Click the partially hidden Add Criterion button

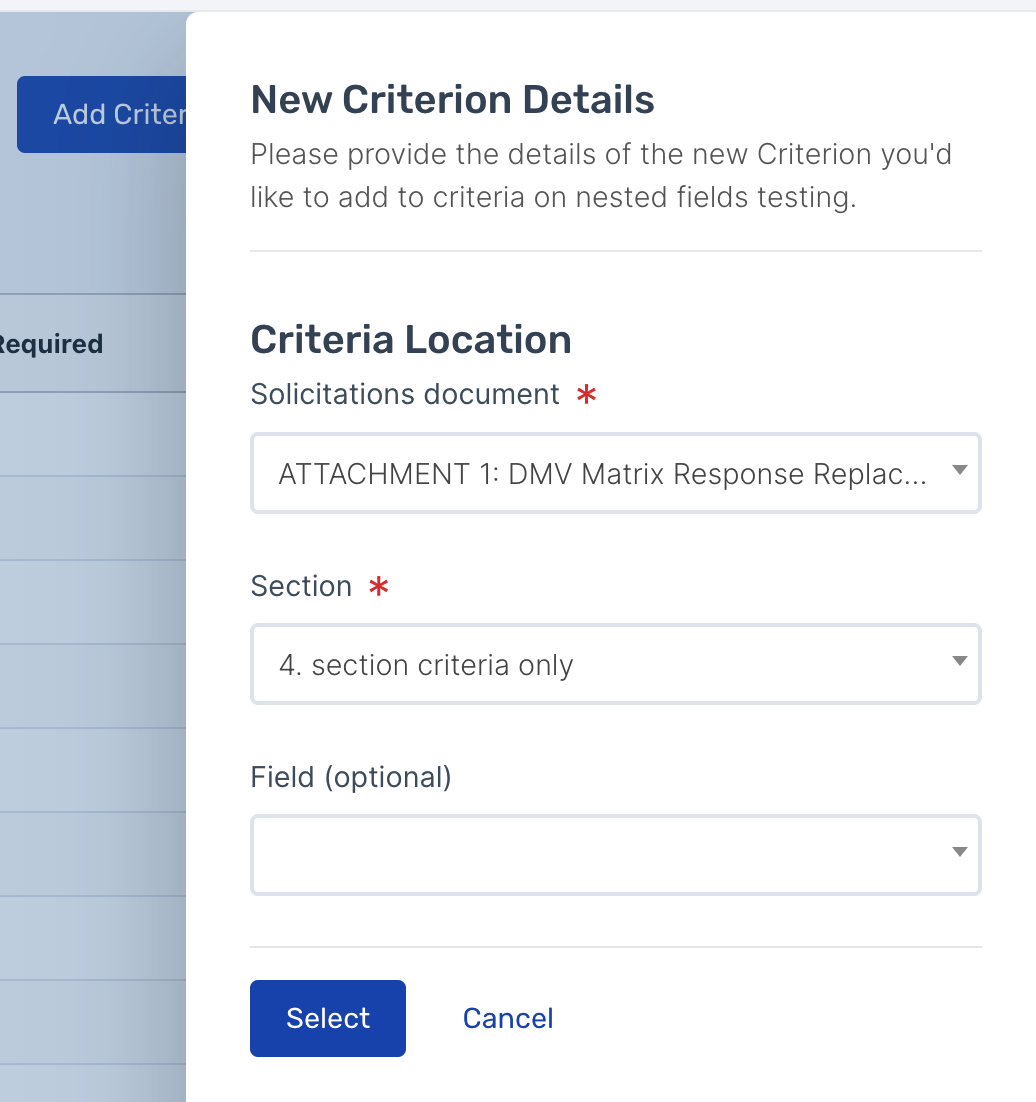click(102, 115)
